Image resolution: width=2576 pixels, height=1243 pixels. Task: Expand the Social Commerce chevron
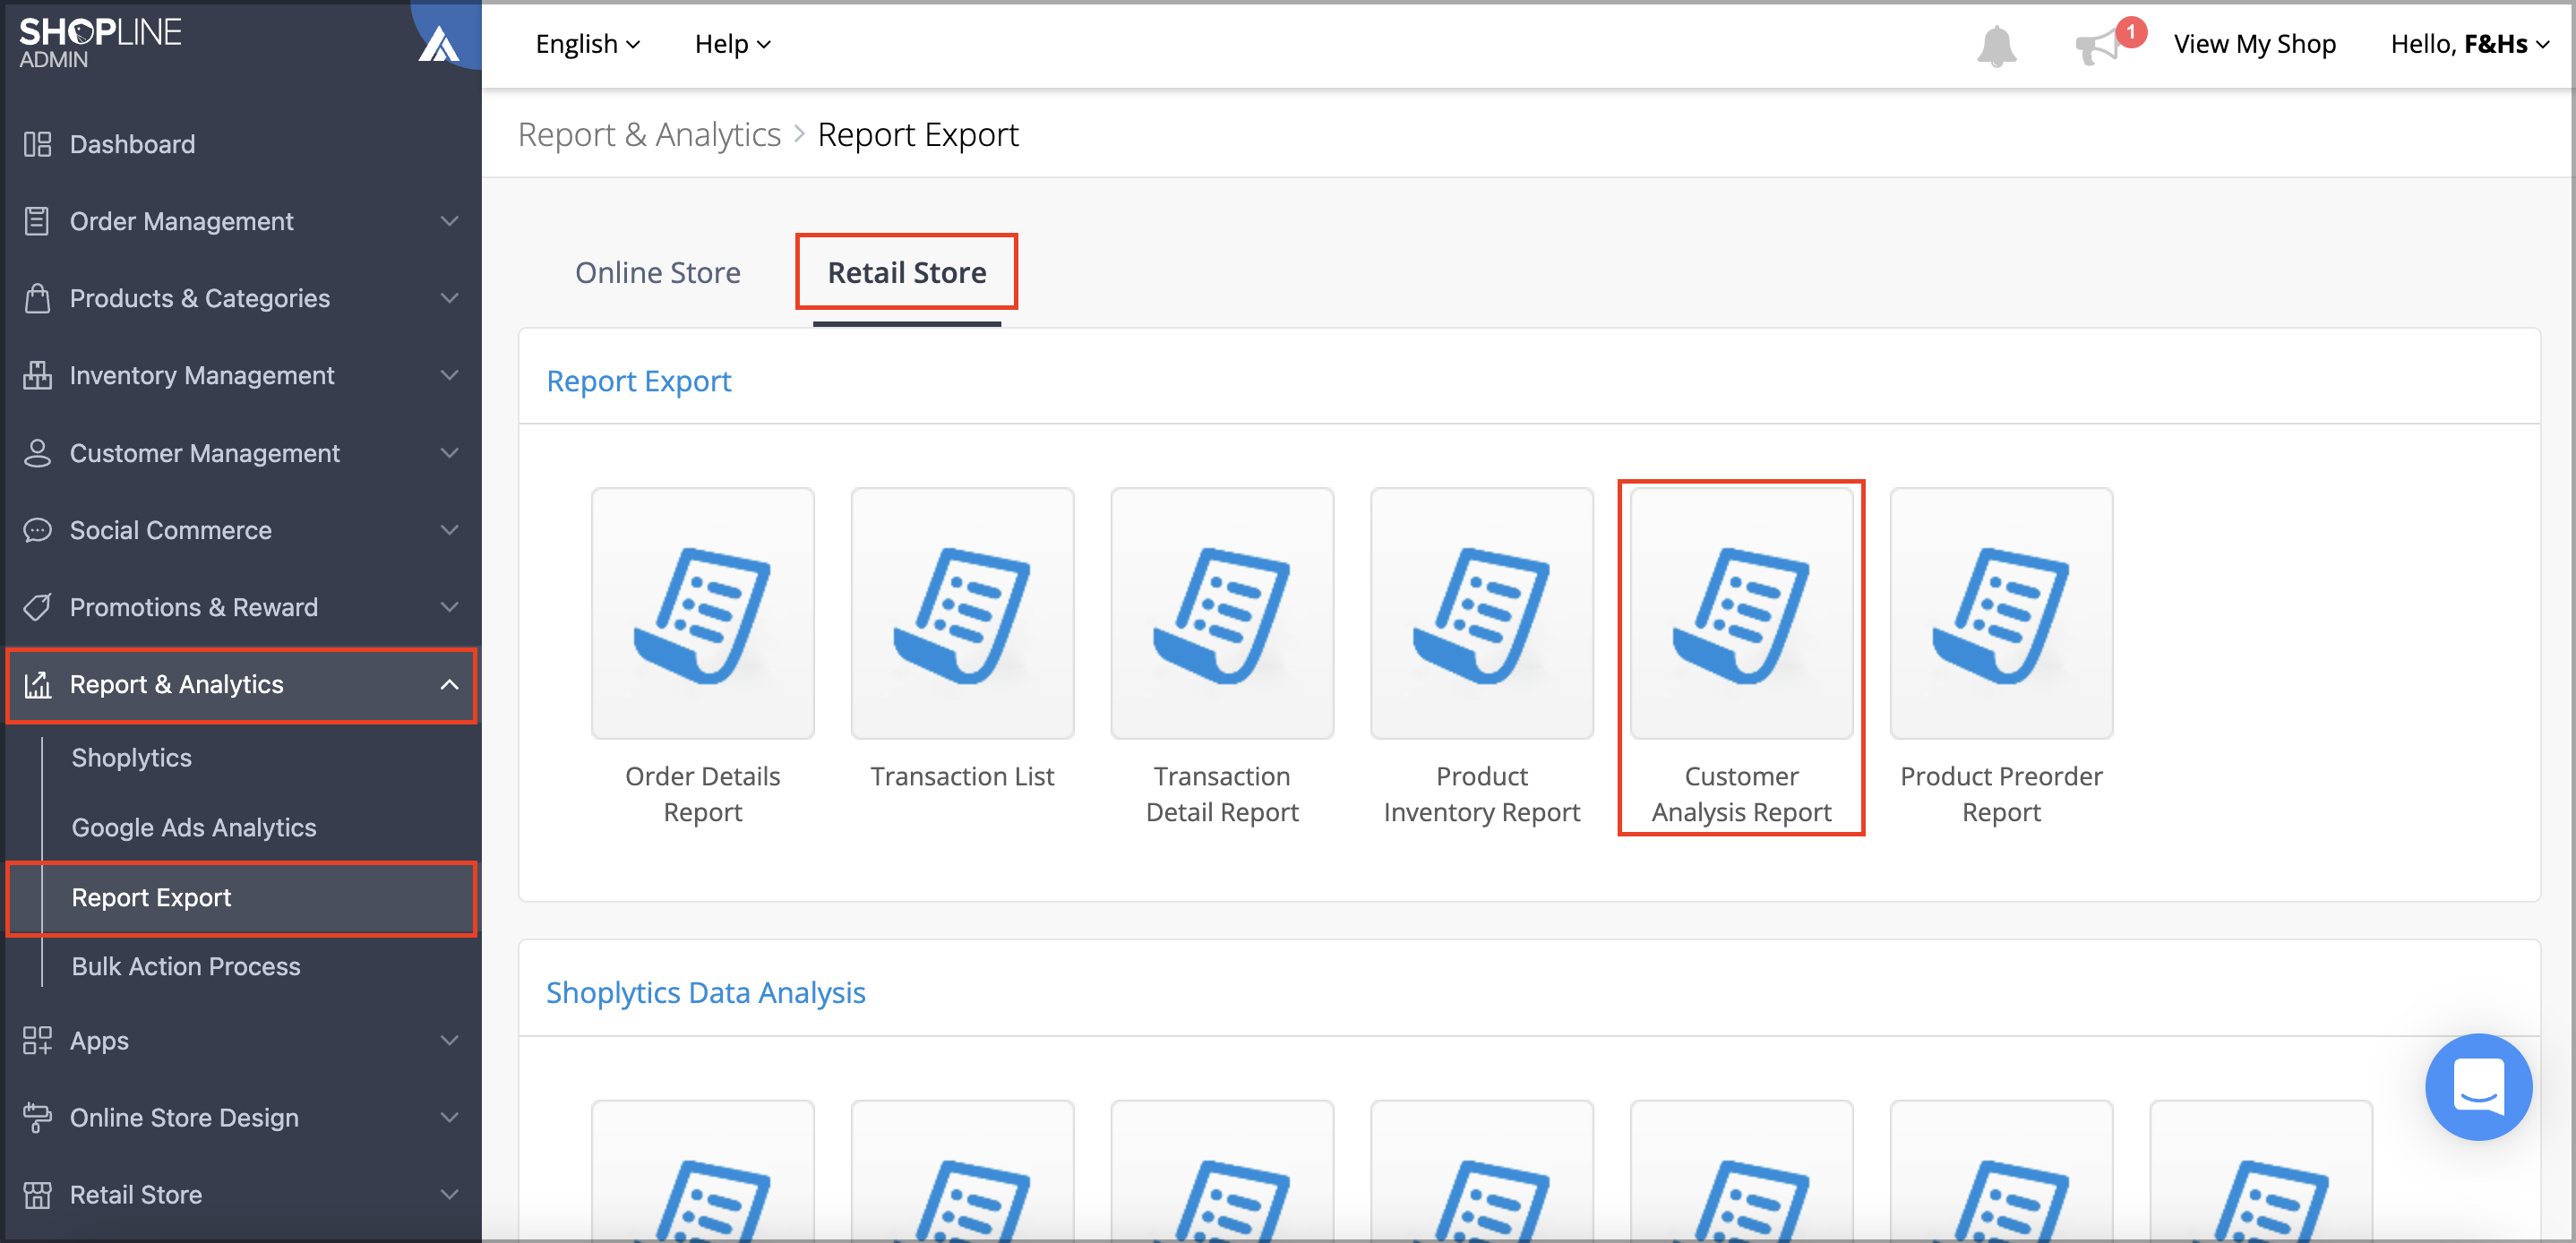pos(450,530)
